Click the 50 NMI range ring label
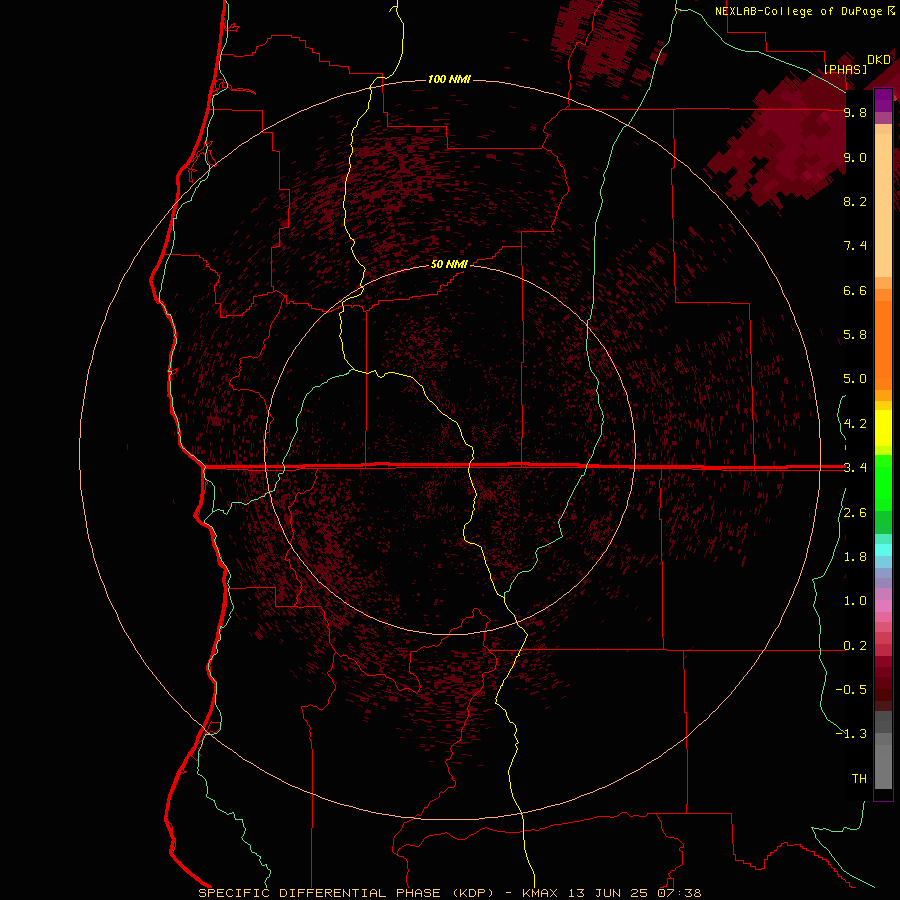900x900 pixels. [449, 264]
